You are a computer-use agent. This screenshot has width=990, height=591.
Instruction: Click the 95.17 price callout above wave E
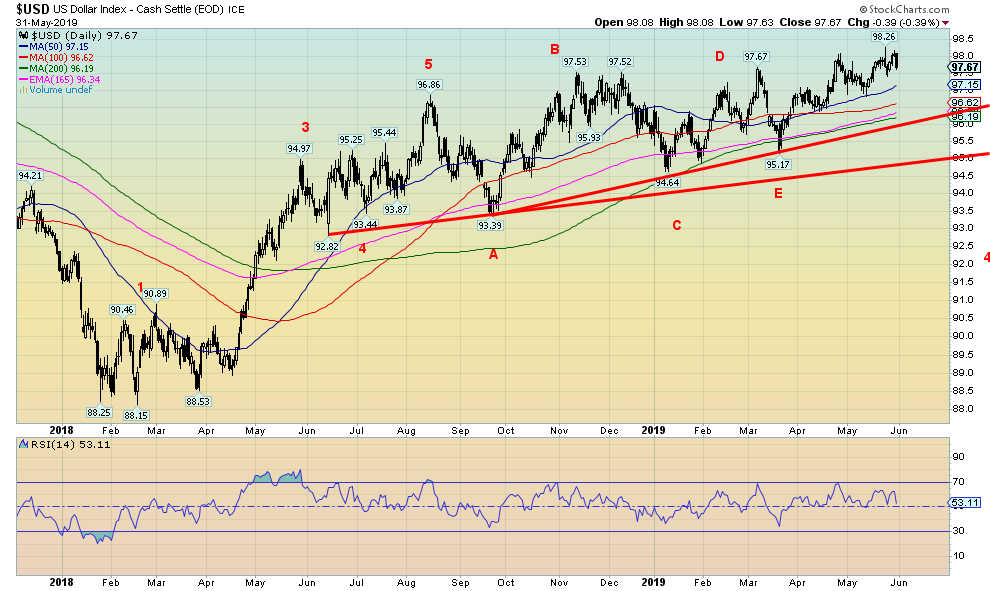778,163
